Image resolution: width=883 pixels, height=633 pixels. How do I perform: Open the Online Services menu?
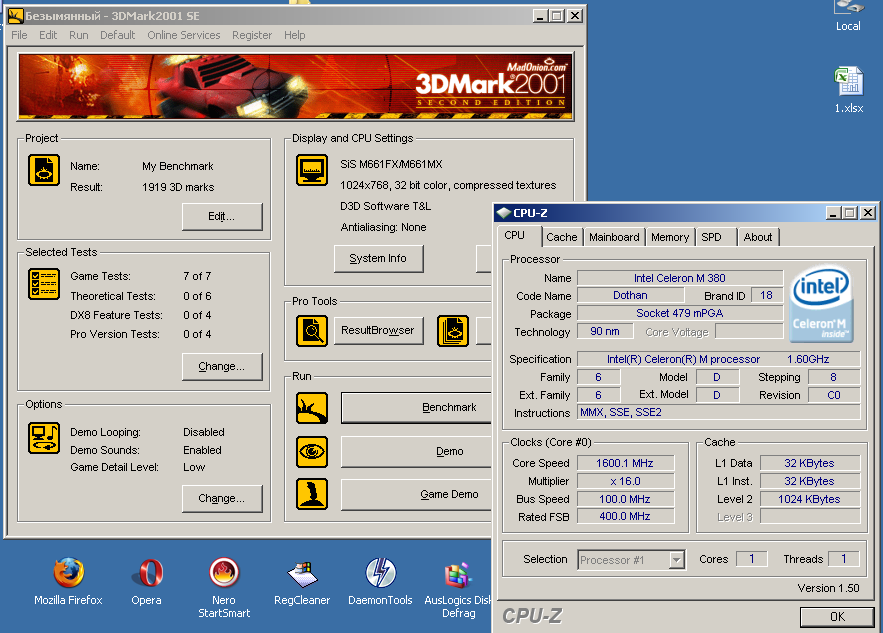[x=184, y=35]
